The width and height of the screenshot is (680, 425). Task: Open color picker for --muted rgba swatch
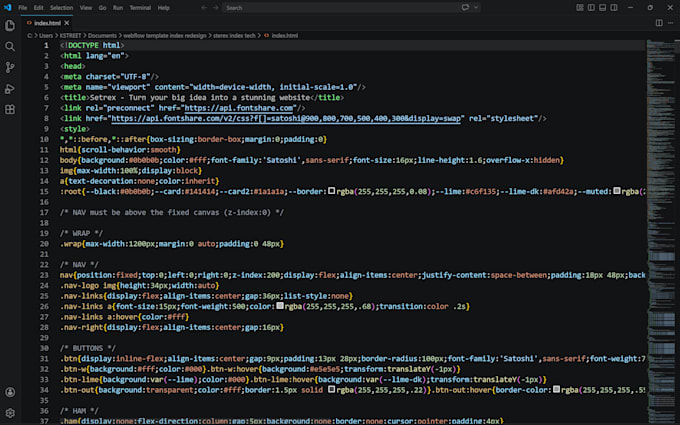point(616,190)
